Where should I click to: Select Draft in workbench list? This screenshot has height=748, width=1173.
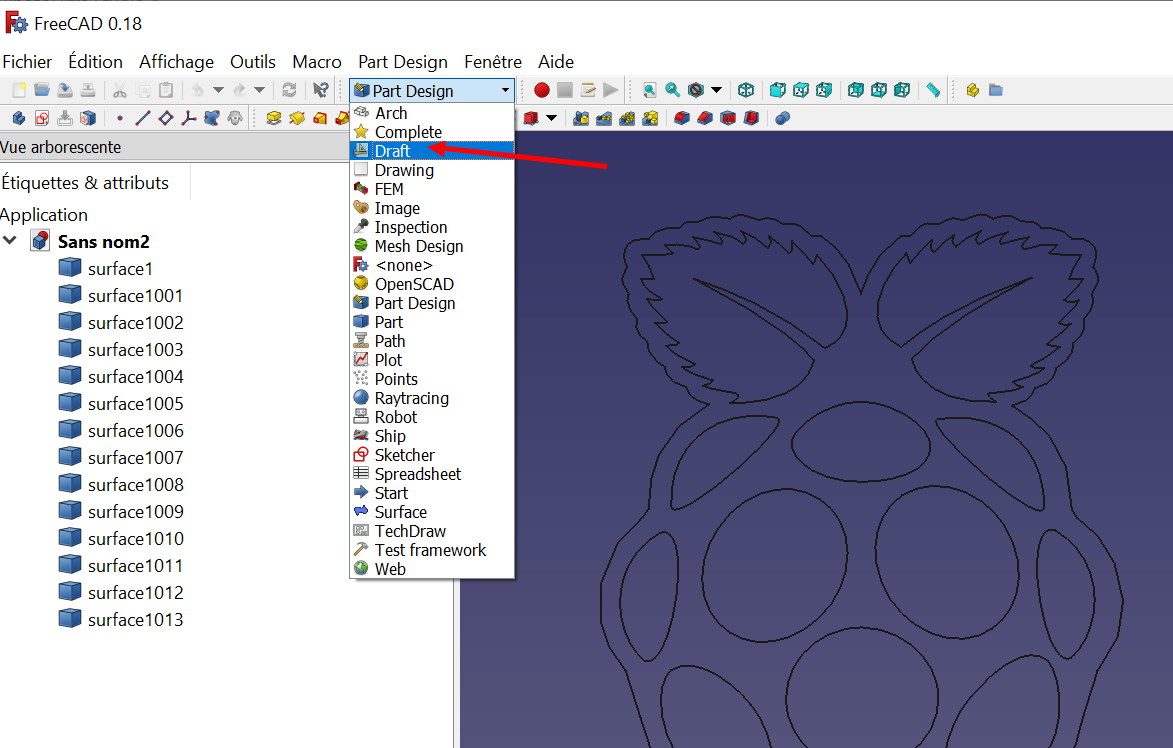point(432,151)
